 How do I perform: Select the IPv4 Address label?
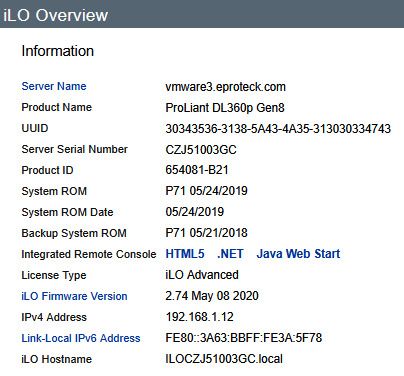54,317
